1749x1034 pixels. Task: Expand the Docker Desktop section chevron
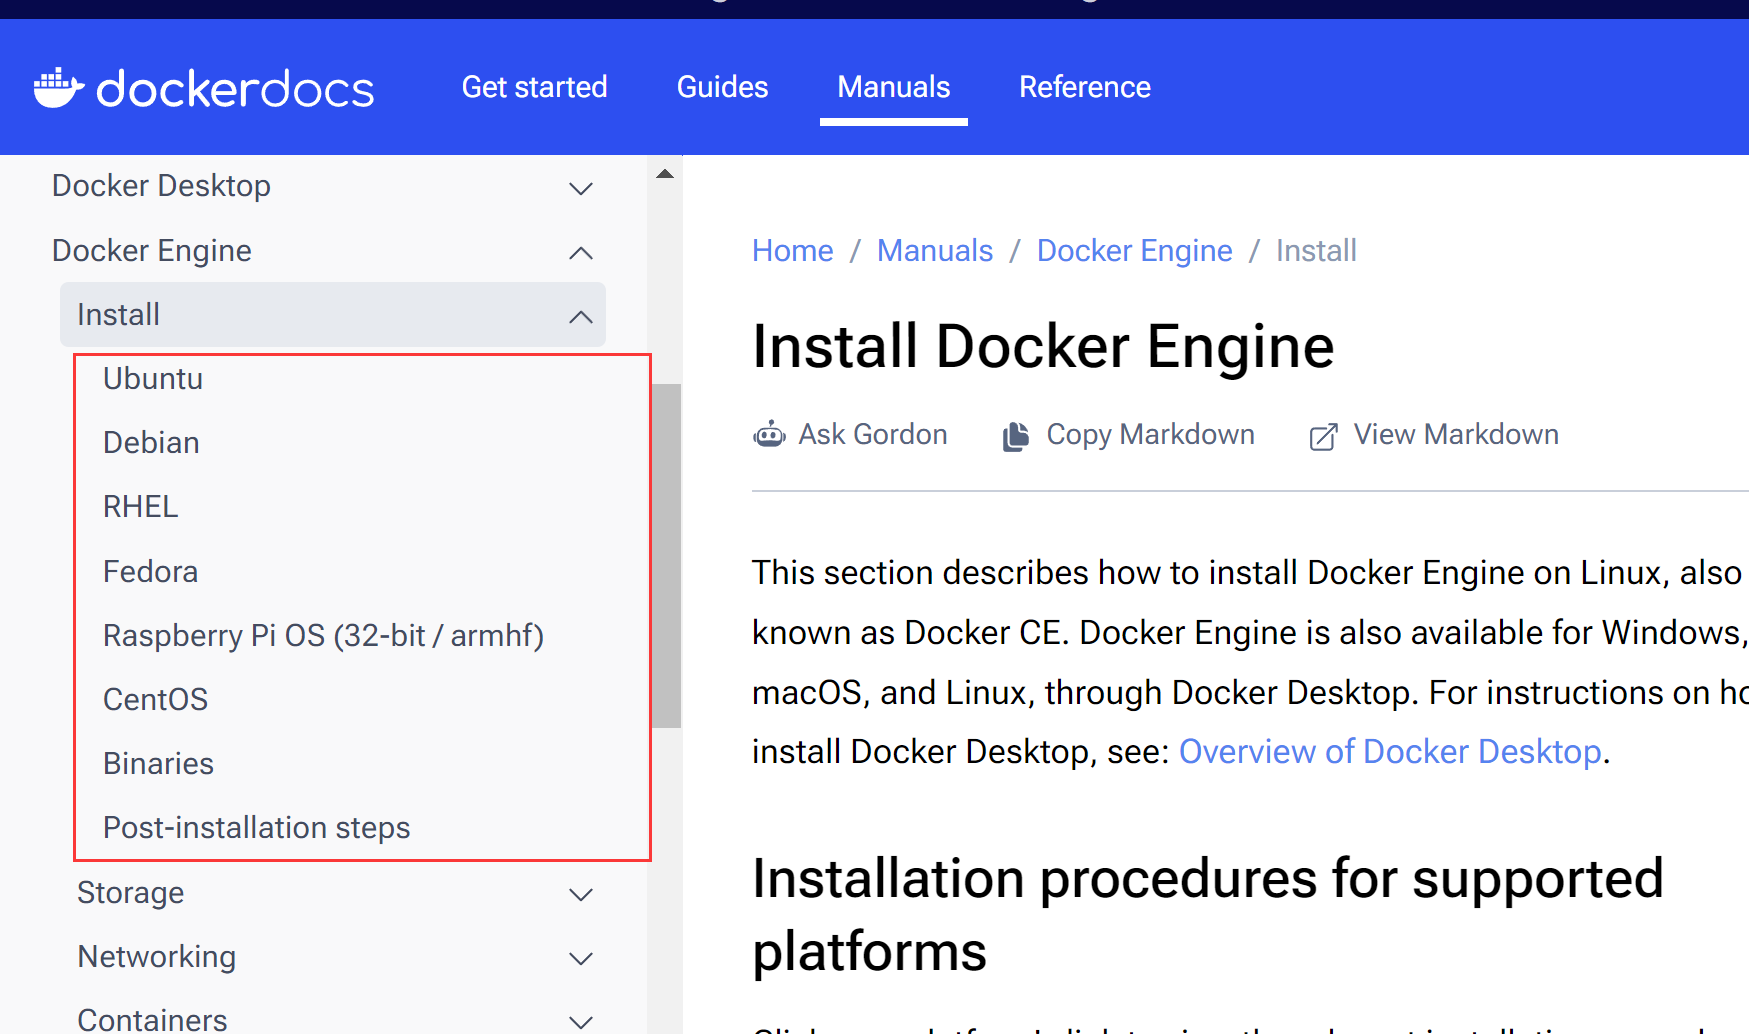[581, 188]
